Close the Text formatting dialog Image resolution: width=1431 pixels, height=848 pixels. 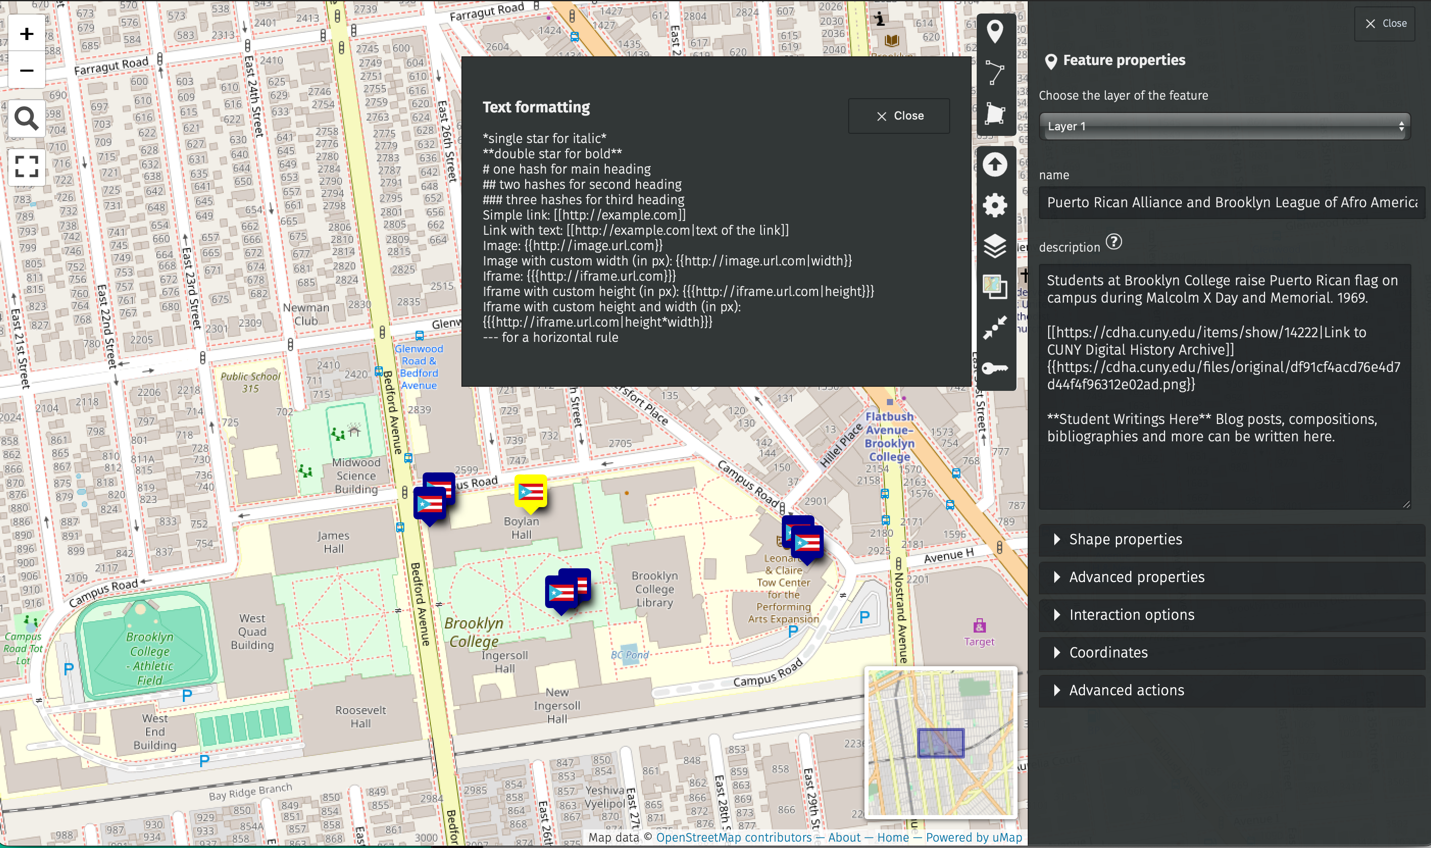[899, 116]
